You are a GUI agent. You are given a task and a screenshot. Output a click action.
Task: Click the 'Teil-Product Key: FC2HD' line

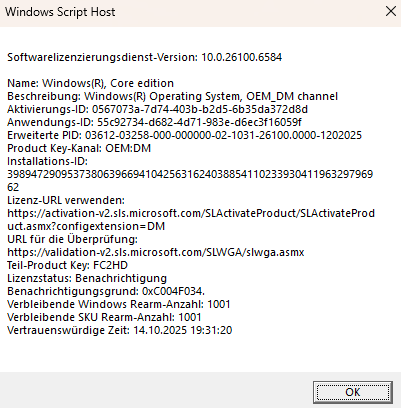point(67,265)
